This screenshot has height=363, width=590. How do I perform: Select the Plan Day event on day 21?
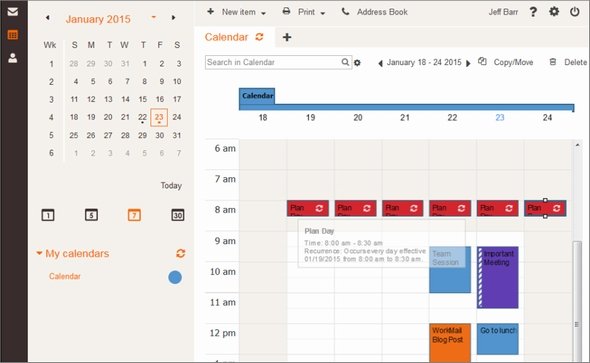[x=403, y=208]
